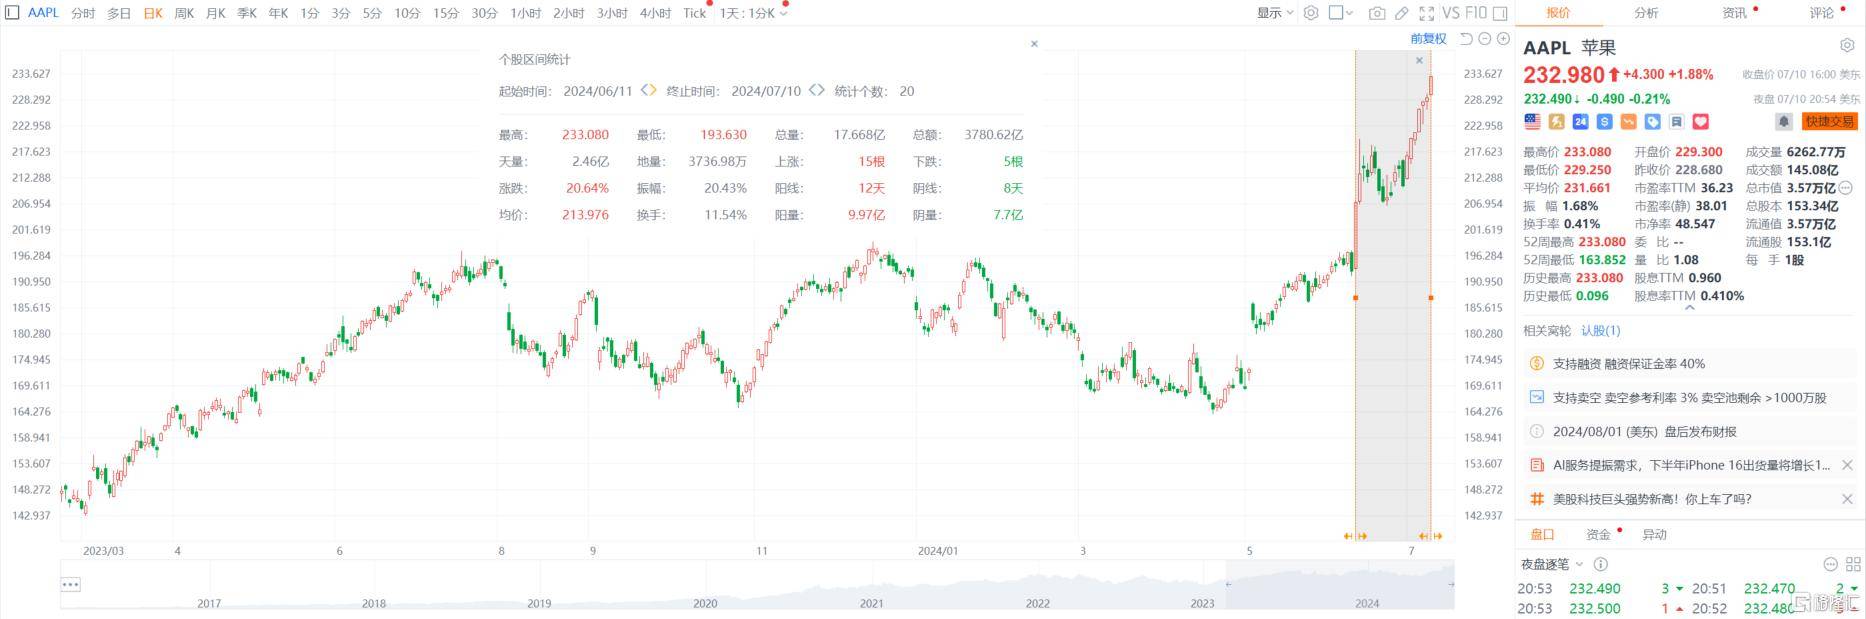Click 2020 on the timeline overview
Image resolution: width=1866 pixels, height=619 pixels.
(x=705, y=603)
